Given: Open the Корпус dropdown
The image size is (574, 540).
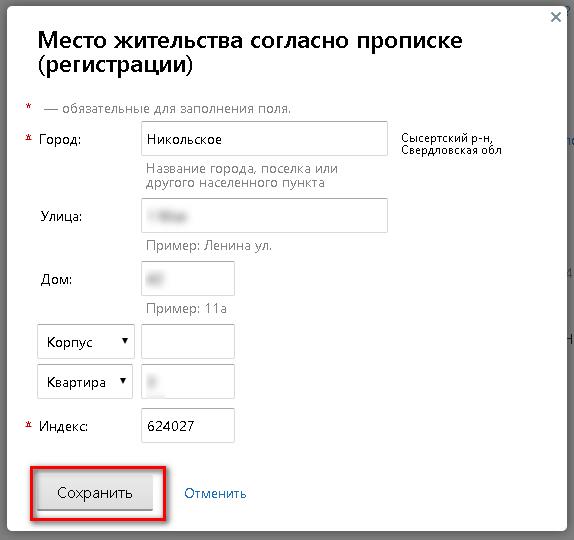Looking at the screenshot, I should coord(86,342).
